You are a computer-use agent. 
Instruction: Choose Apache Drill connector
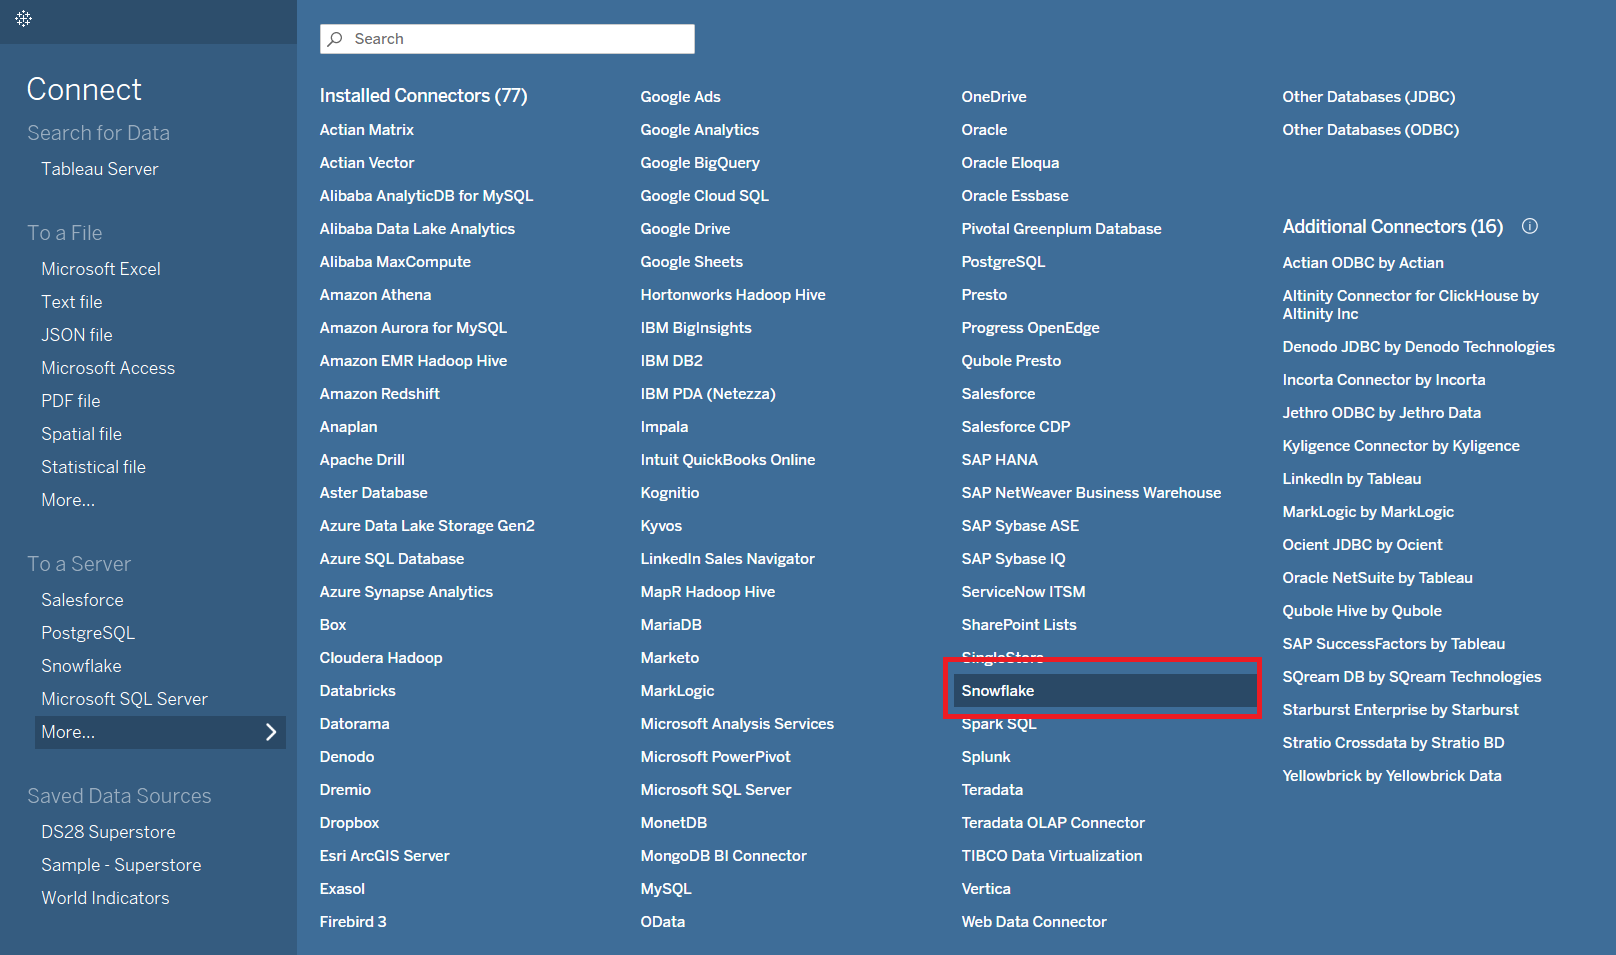pyautogui.click(x=362, y=460)
